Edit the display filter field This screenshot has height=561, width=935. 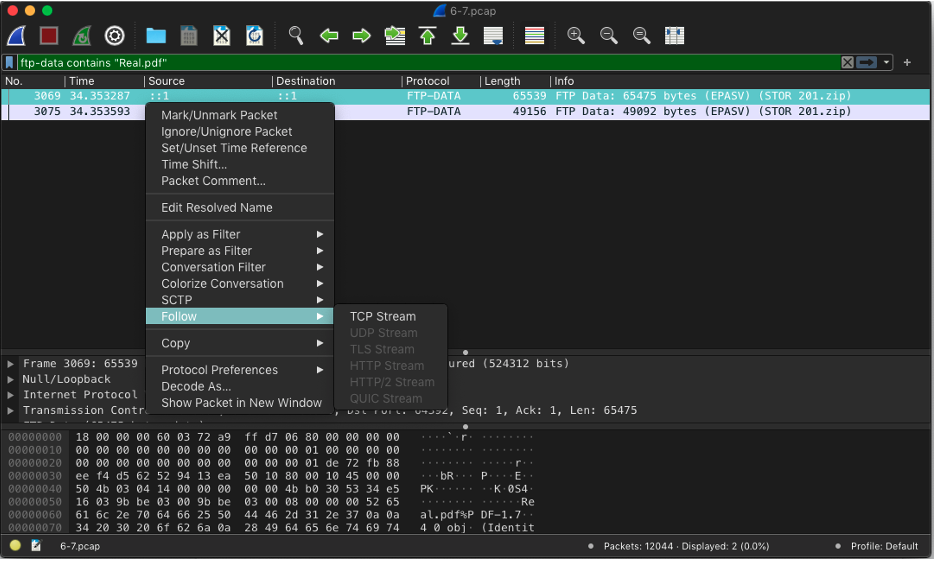click(x=428, y=63)
